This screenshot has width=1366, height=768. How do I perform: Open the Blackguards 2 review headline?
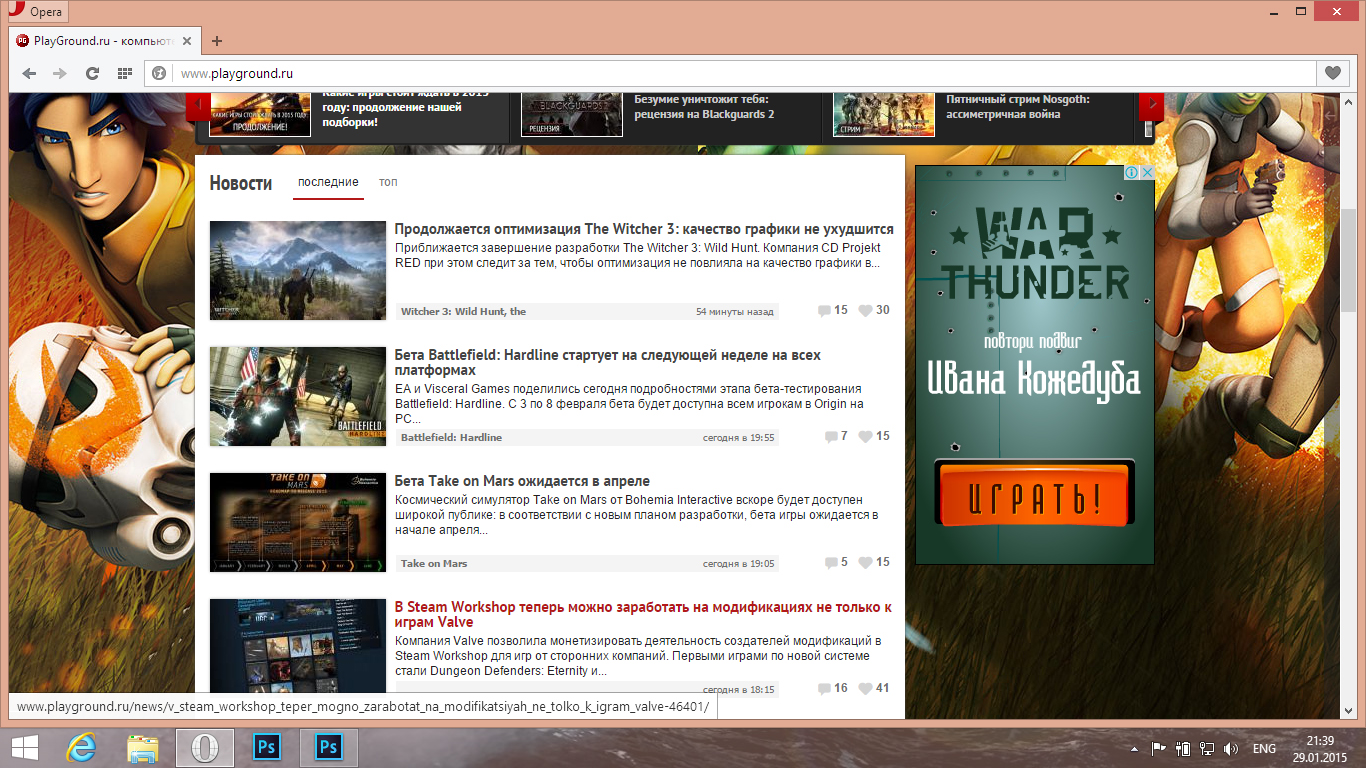pos(705,106)
